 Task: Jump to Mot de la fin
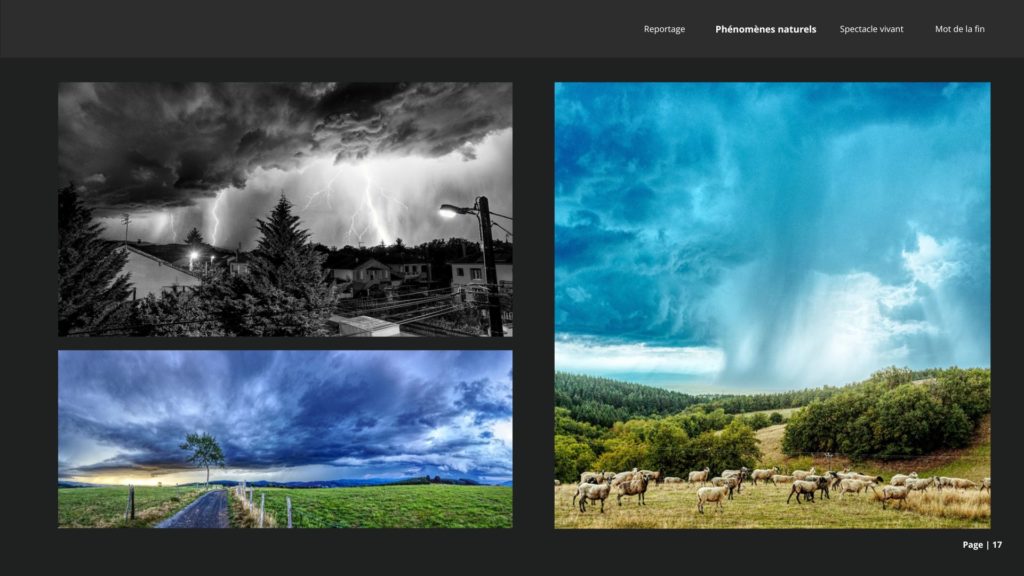point(959,29)
